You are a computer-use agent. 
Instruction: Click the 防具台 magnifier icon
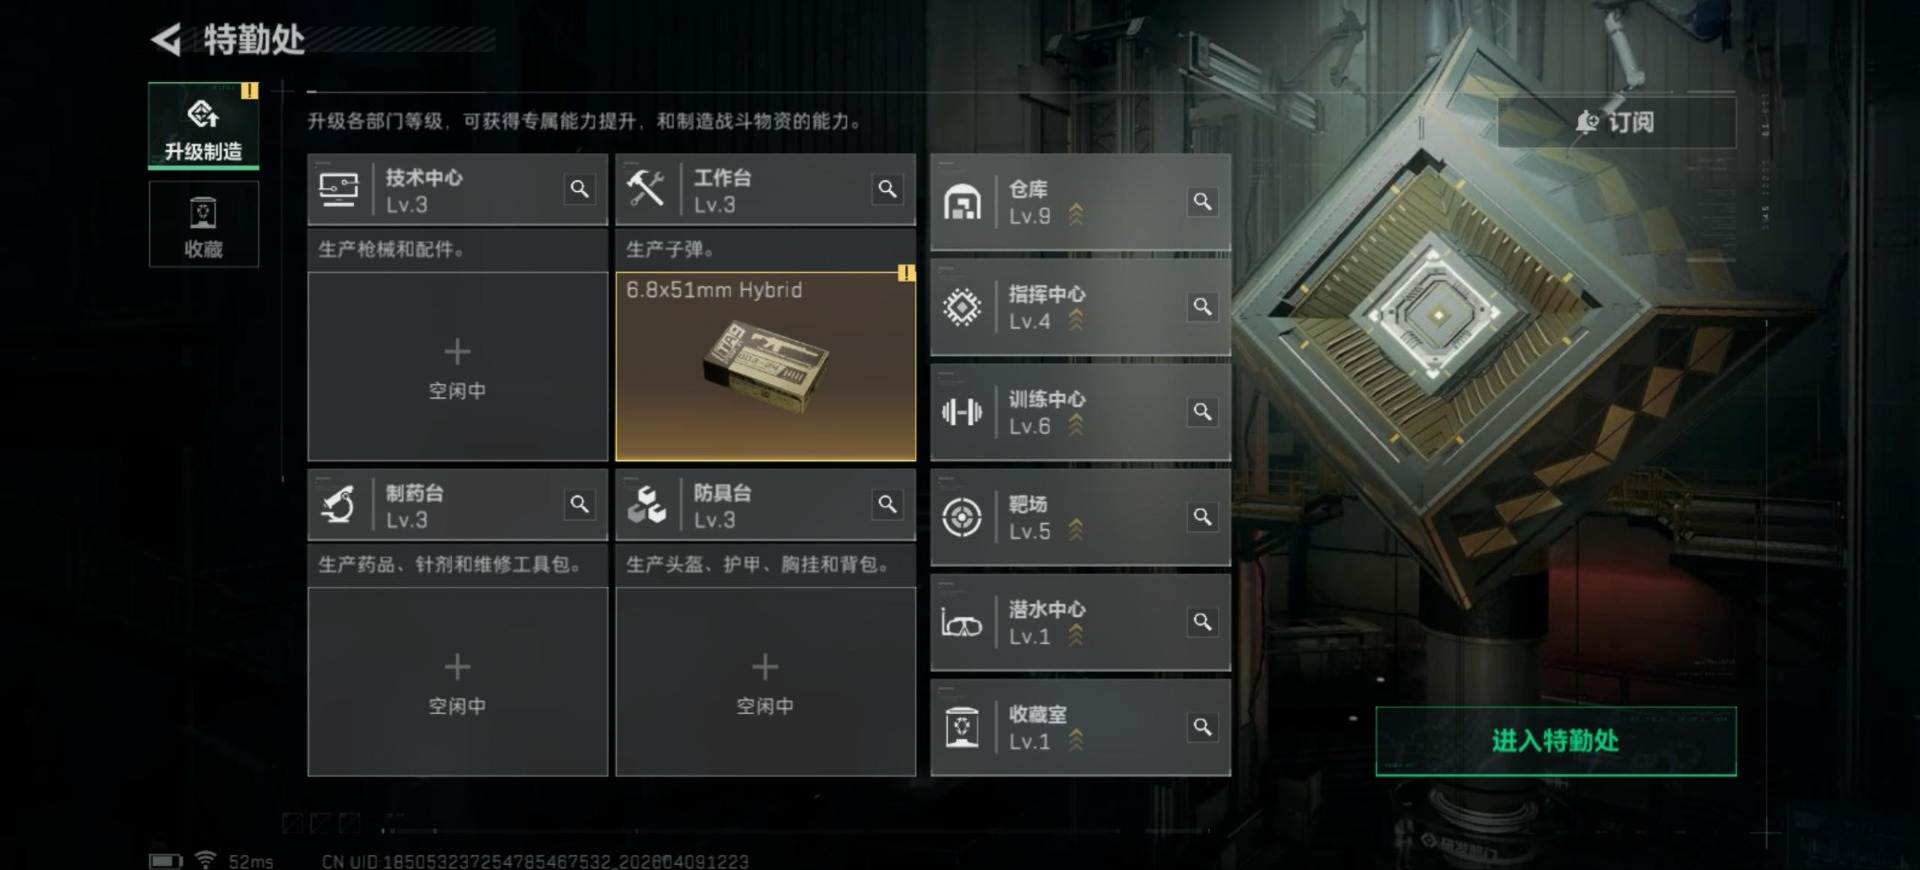pyautogui.click(x=887, y=504)
